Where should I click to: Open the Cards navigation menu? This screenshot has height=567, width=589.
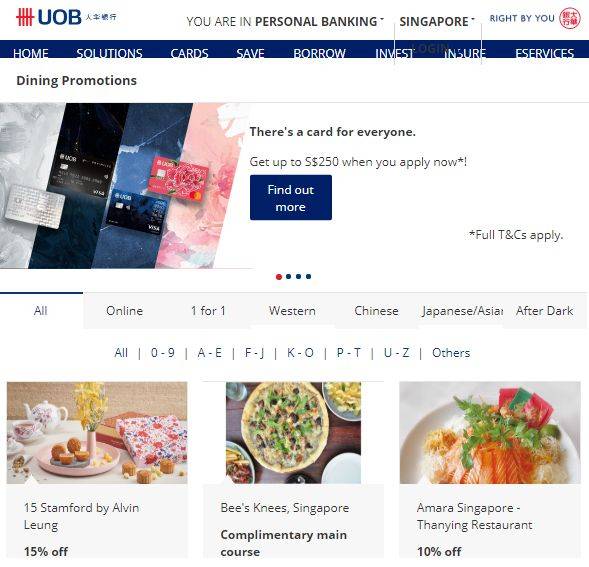189,53
